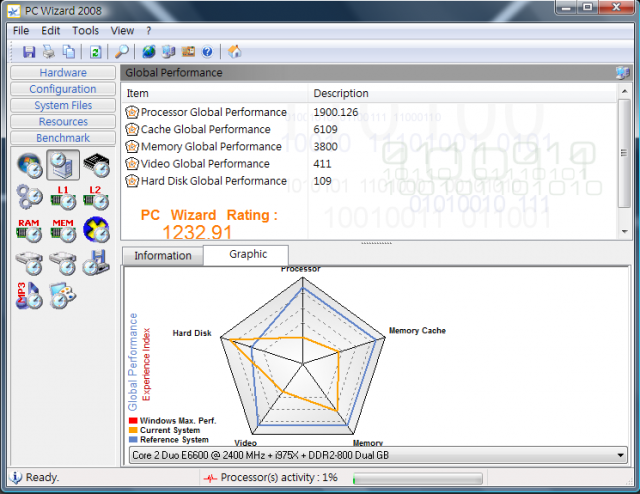This screenshot has height=494, width=640.
Task: Click the red Windows Max. Perf. legend swatch
Action: point(133,421)
